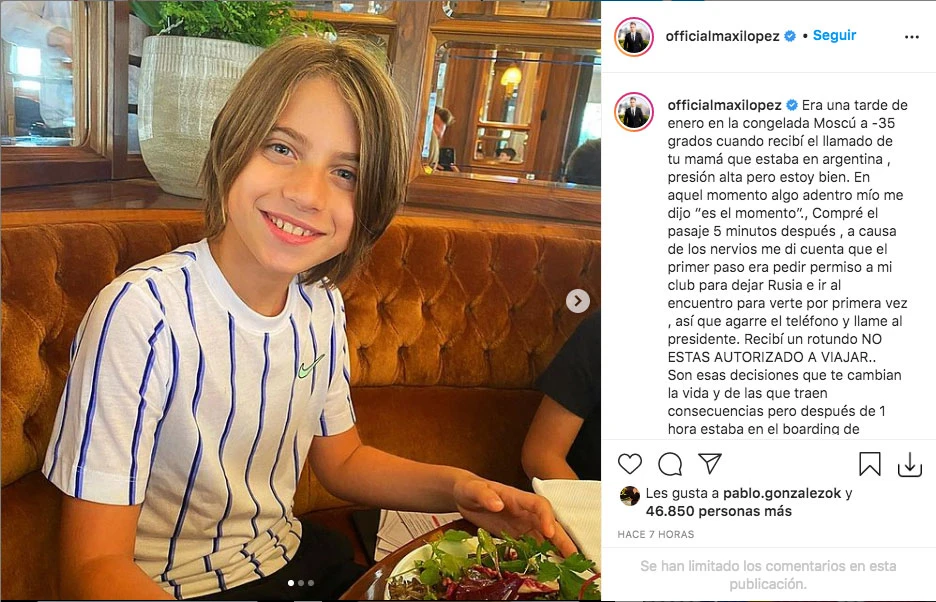View 46.850 personas más likes list
This screenshot has width=936, height=602.
pos(719,511)
